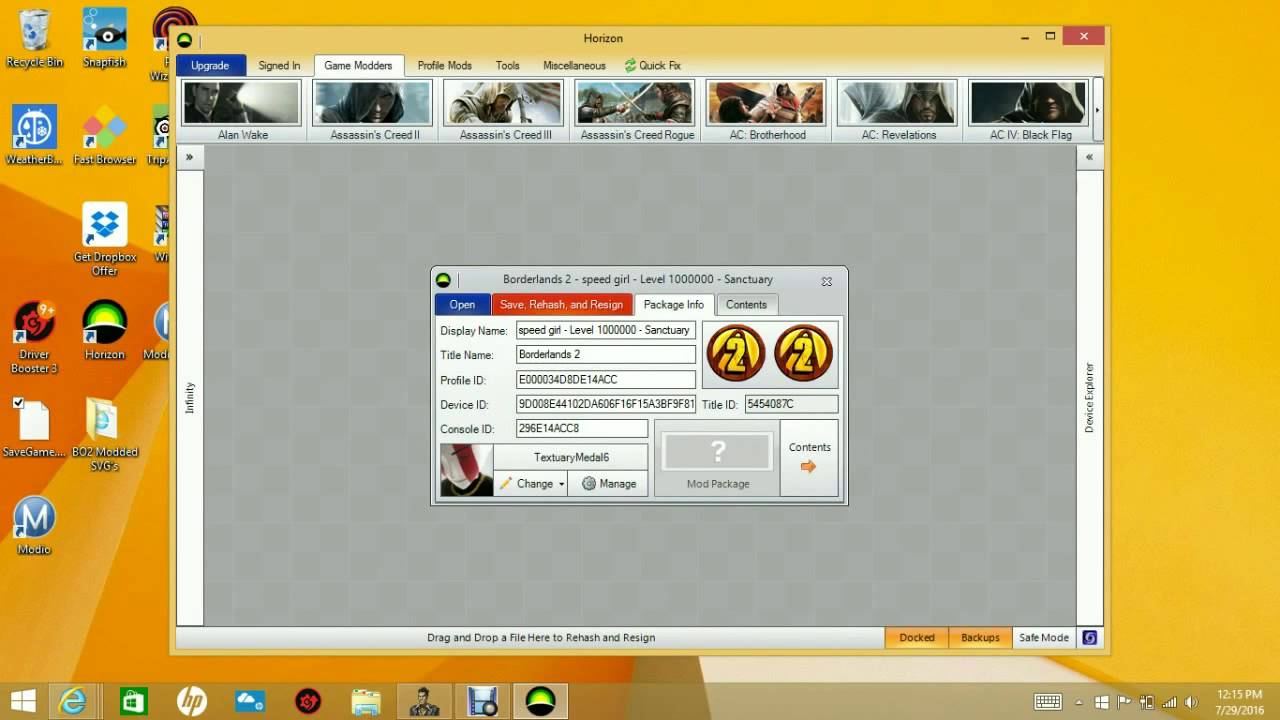The height and width of the screenshot is (720, 1280).
Task: Open the Alan Wake game modder
Action: click(242, 110)
